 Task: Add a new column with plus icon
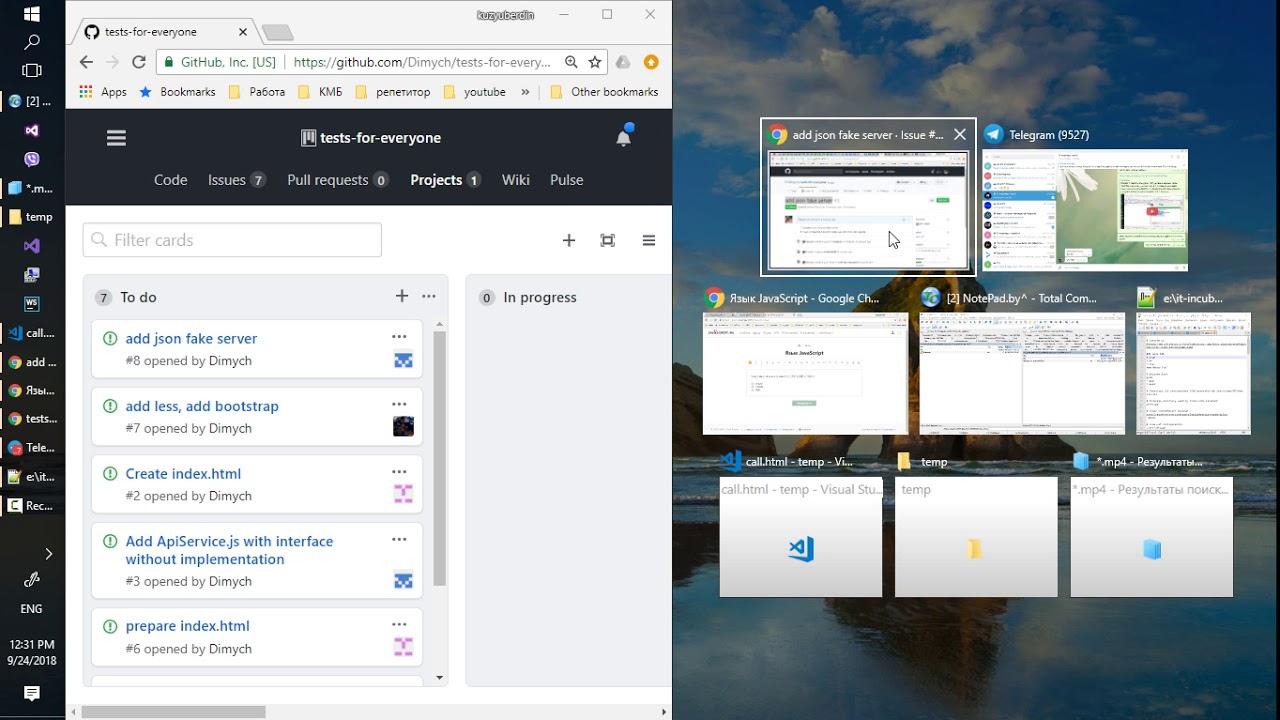[569, 240]
